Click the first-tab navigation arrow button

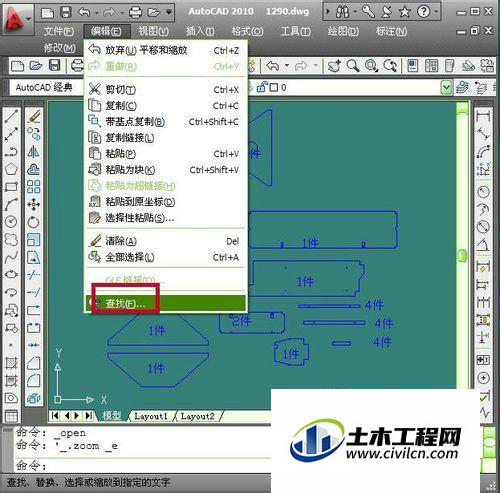[x=55, y=416]
